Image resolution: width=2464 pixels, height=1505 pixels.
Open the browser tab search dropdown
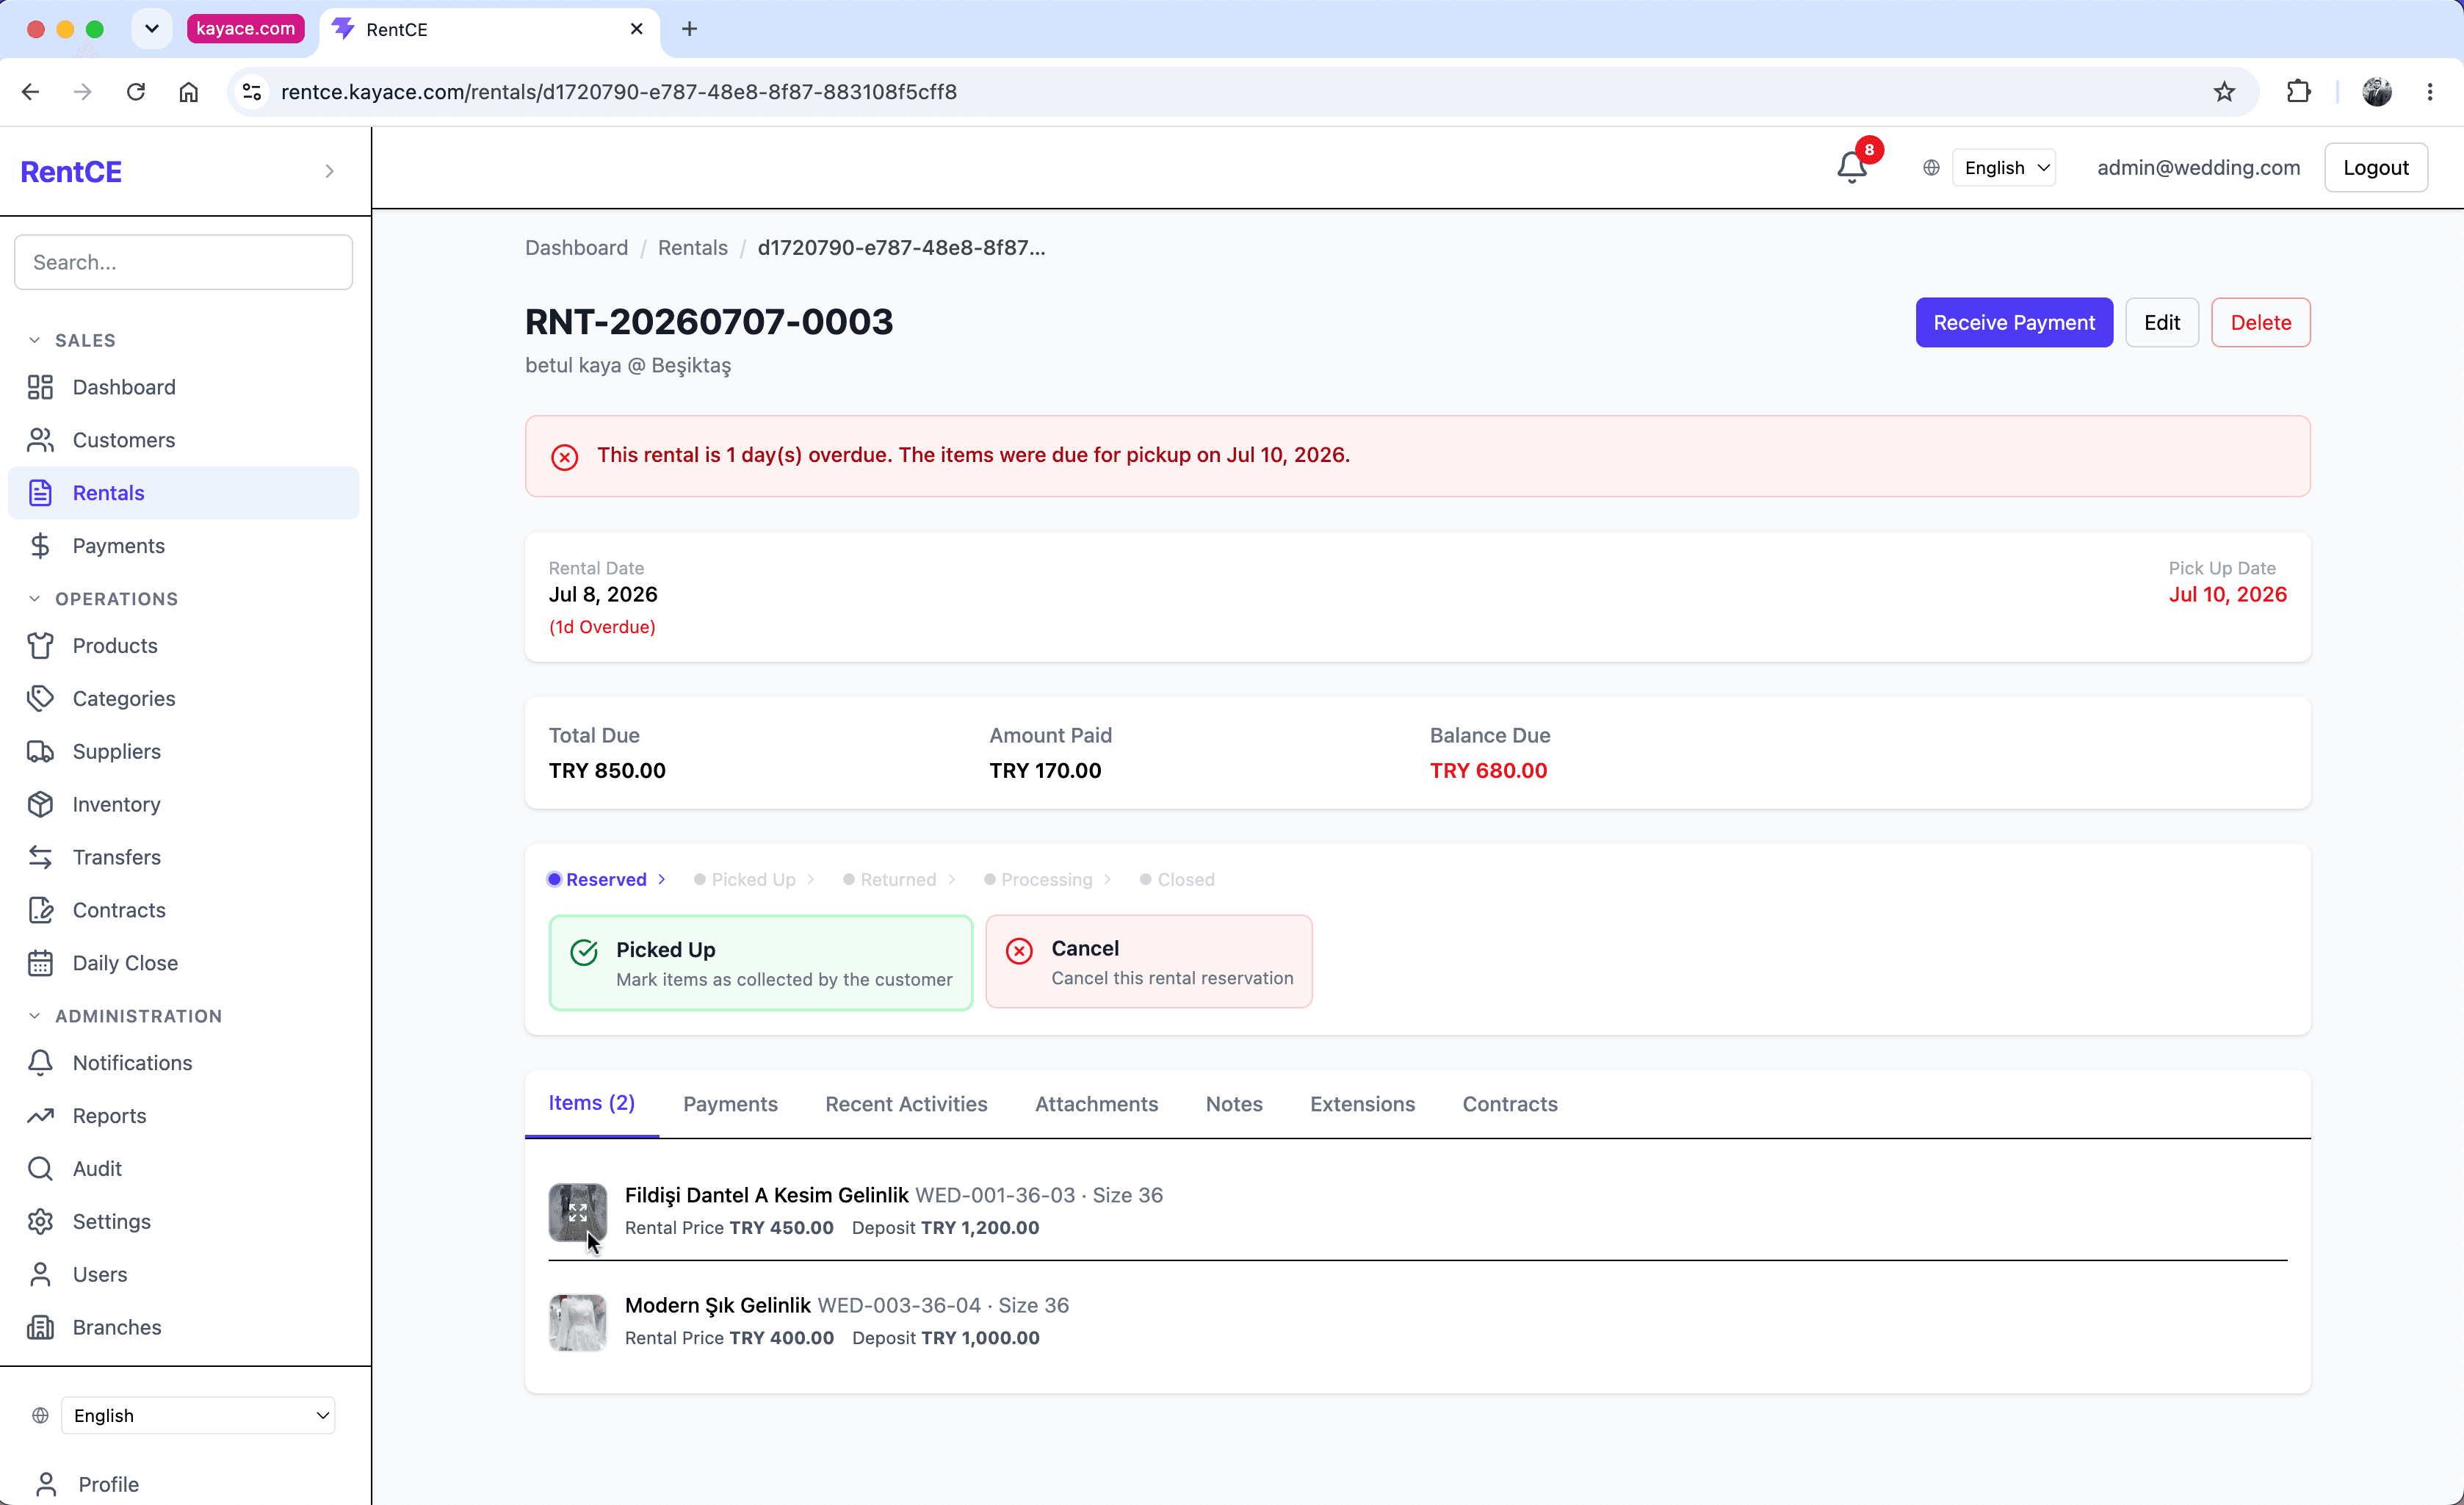coord(152,29)
